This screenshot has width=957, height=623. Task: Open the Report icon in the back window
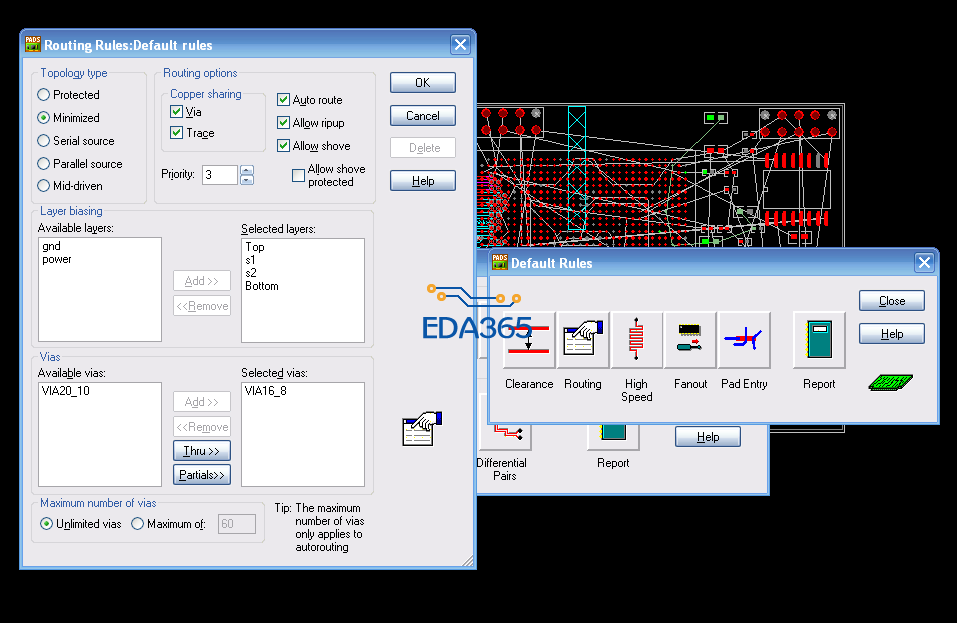coord(613,436)
